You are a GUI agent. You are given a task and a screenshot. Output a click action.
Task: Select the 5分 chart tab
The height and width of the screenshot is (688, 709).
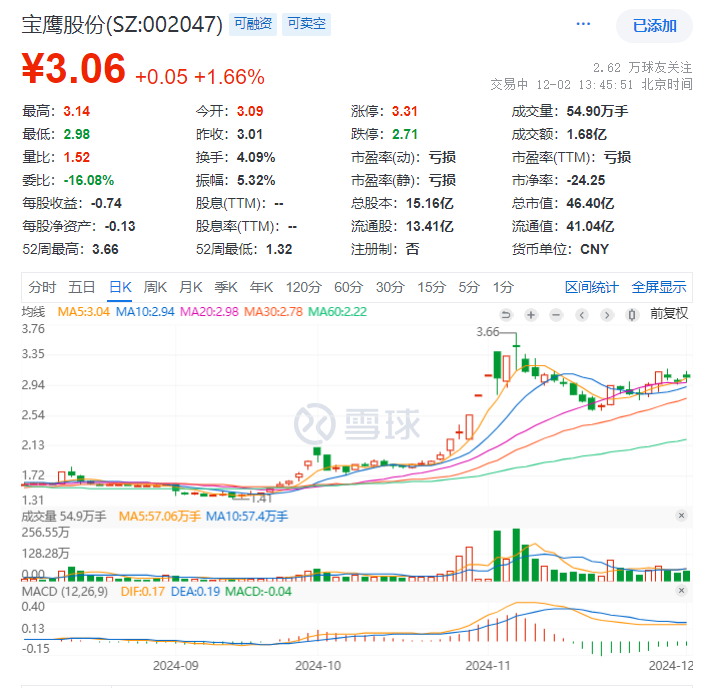point(468,287)
